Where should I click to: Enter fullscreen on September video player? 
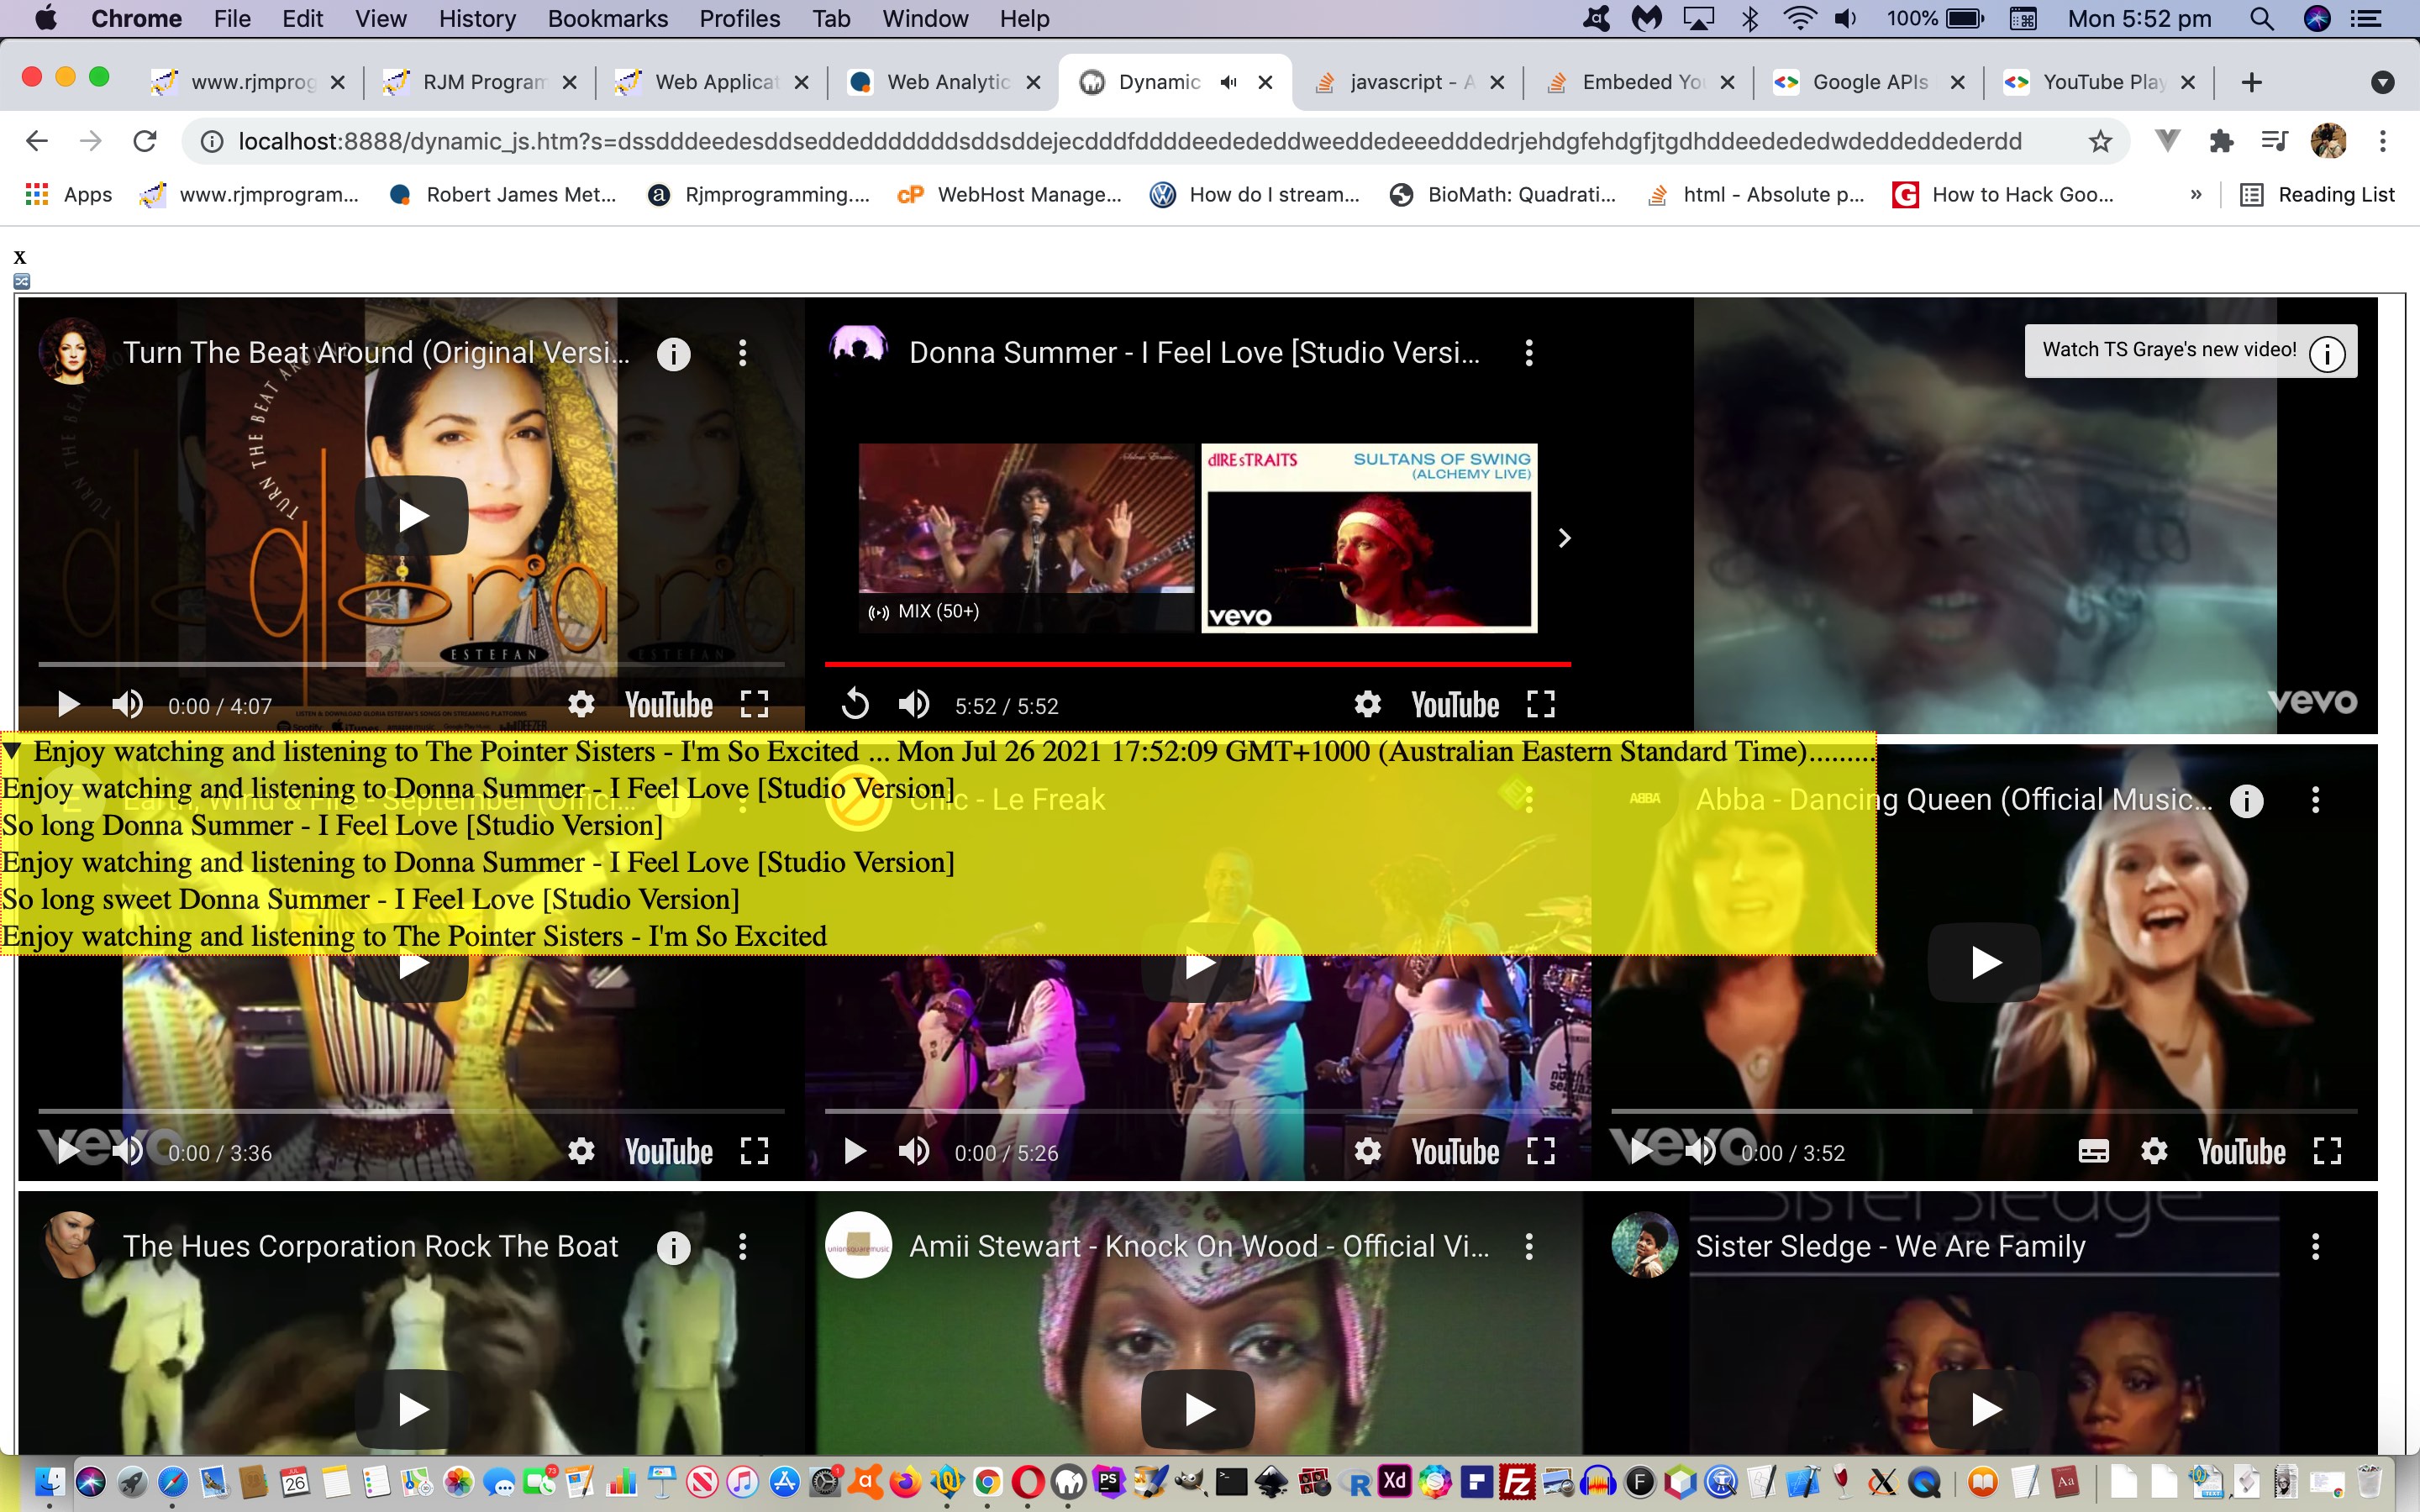pyautogui.click(x=755, y=1152)
